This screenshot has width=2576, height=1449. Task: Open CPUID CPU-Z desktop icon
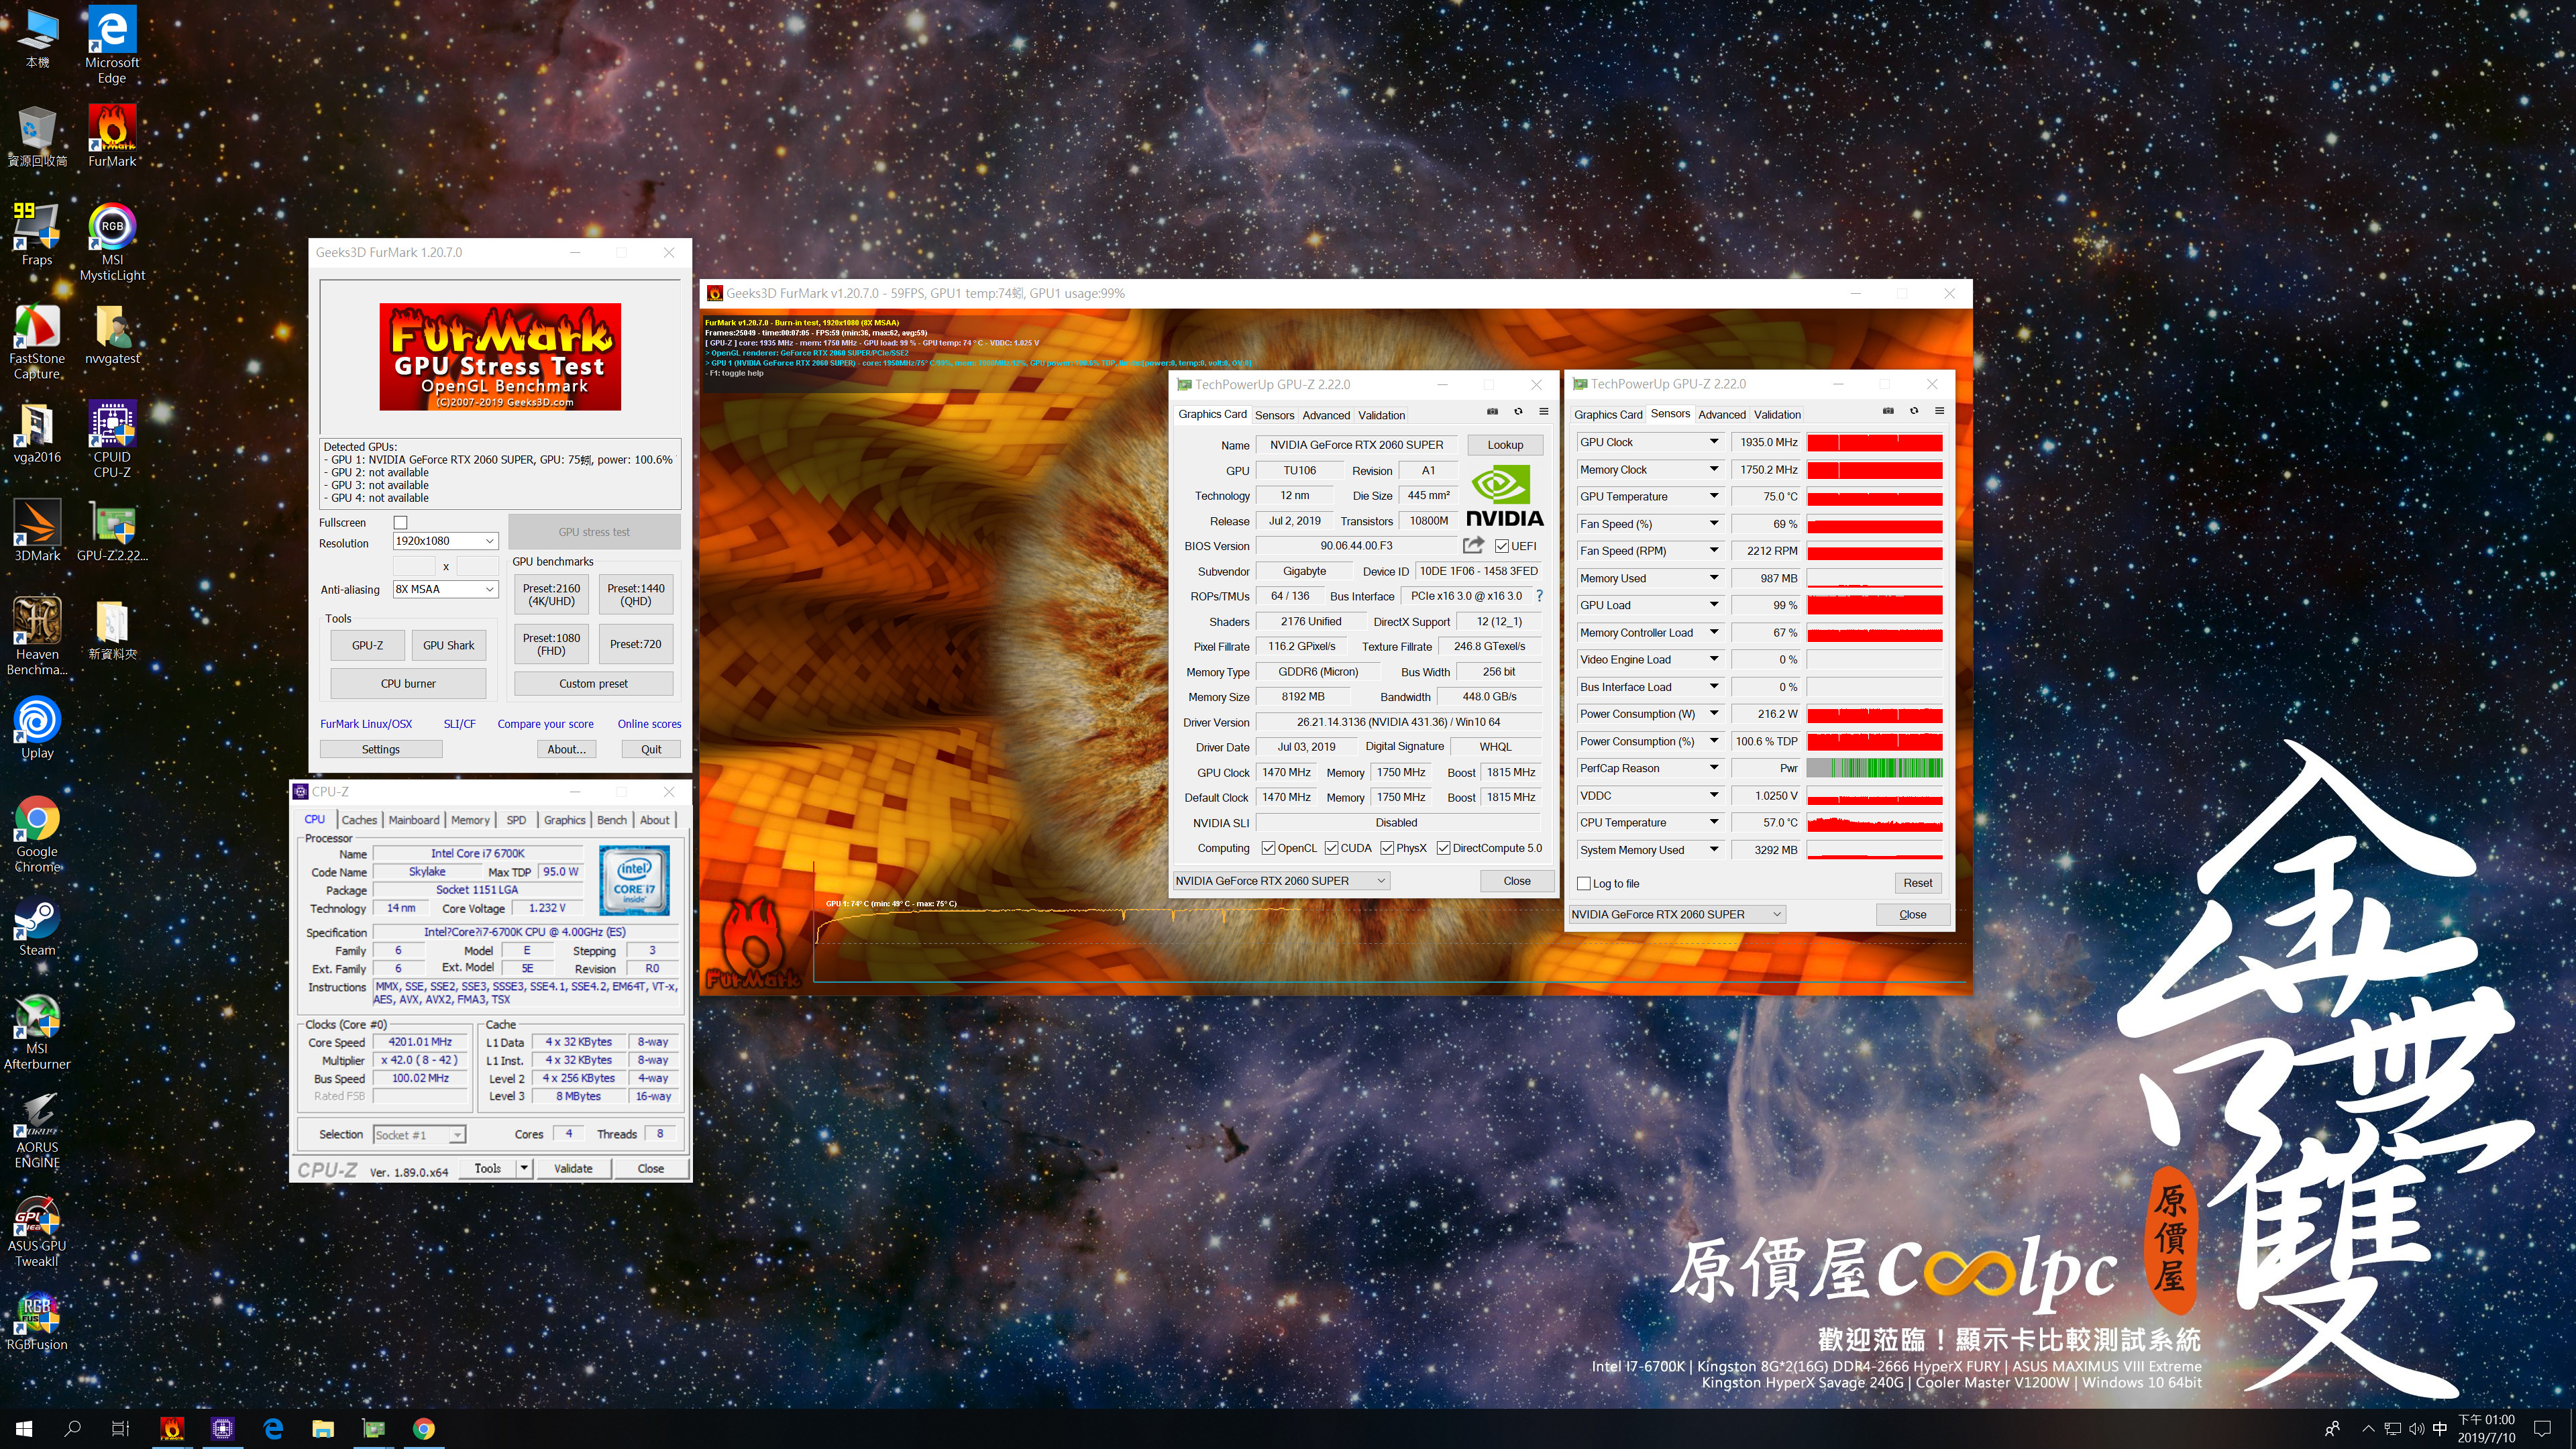112,440
